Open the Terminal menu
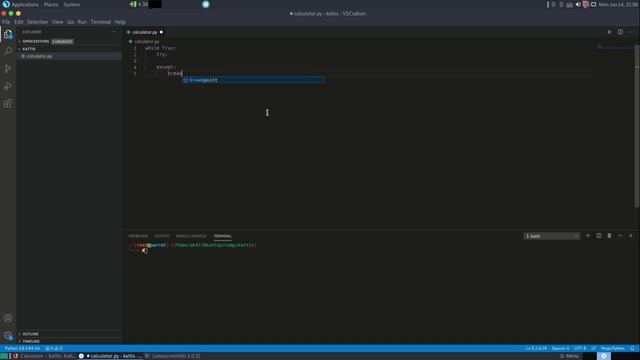The width and height of the screenshot is (640, 360). coord(100,22)
